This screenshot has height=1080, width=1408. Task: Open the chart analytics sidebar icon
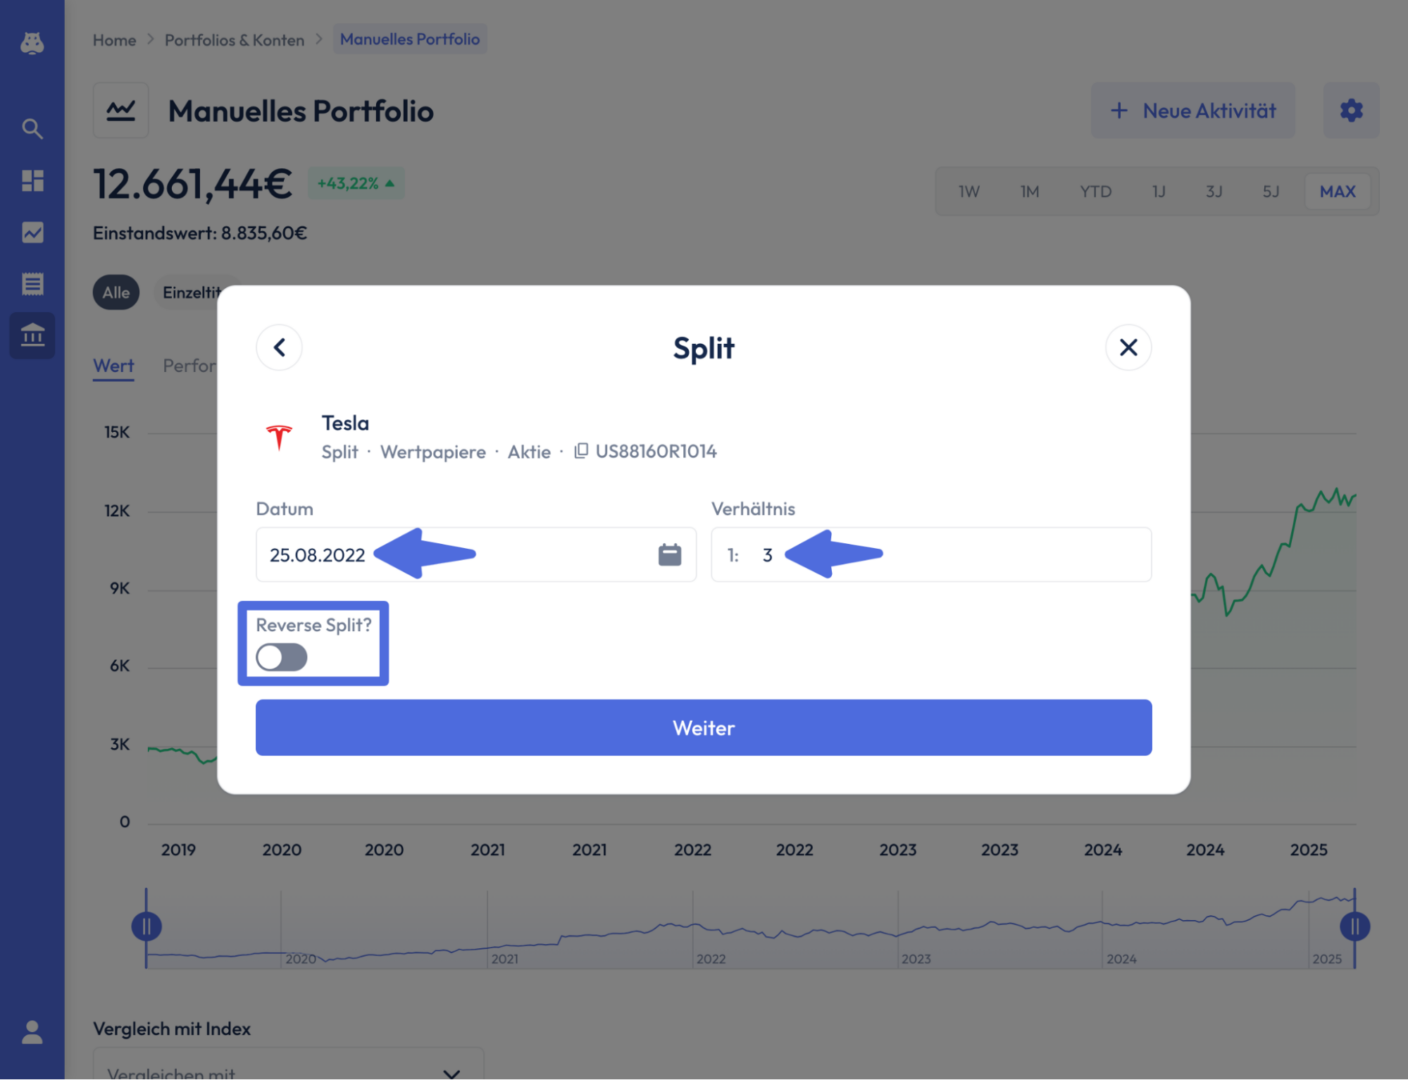32,232
